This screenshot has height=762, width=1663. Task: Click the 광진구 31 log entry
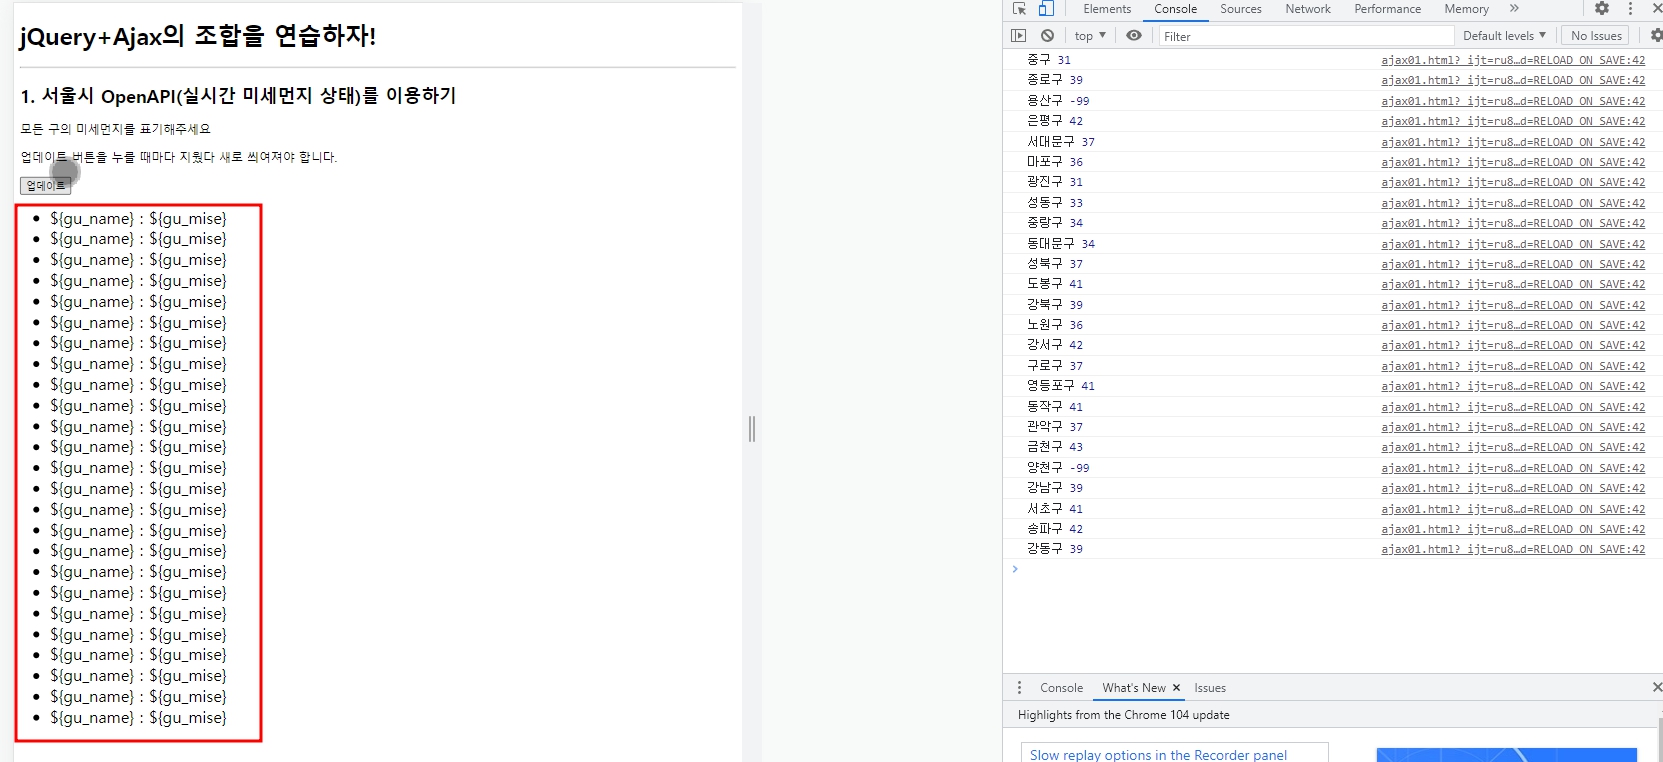pos(1055,182)
